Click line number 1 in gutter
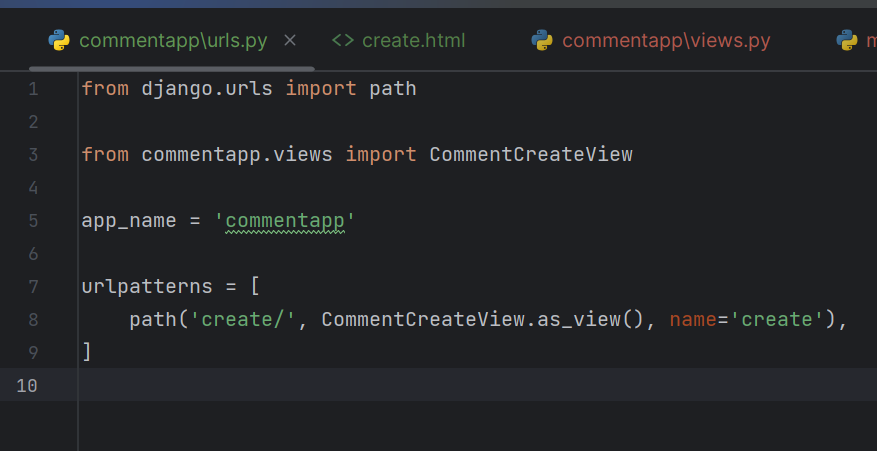This screenshot has width=877, height=451. click(33, 89)
